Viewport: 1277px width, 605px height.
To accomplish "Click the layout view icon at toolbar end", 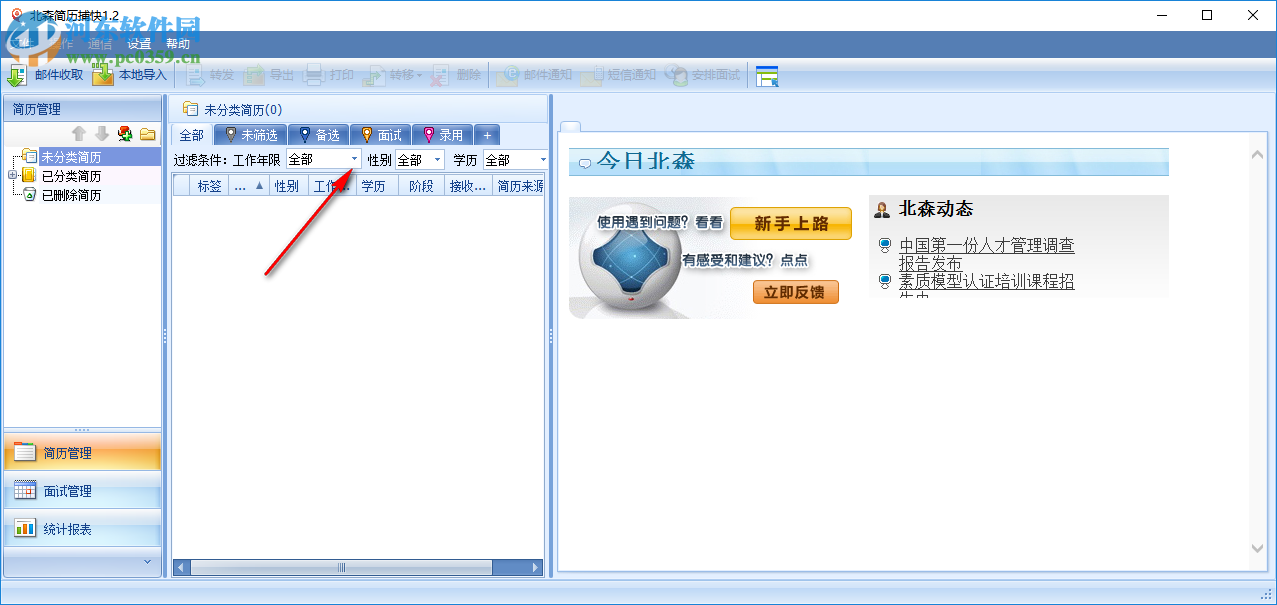I will [x=767, y=76].
